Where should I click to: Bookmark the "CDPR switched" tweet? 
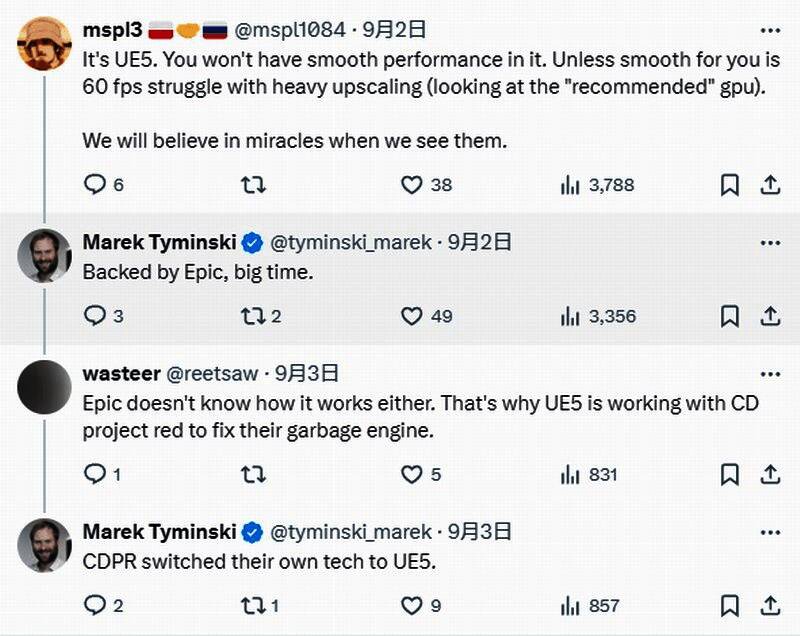[x=730, y=605]
